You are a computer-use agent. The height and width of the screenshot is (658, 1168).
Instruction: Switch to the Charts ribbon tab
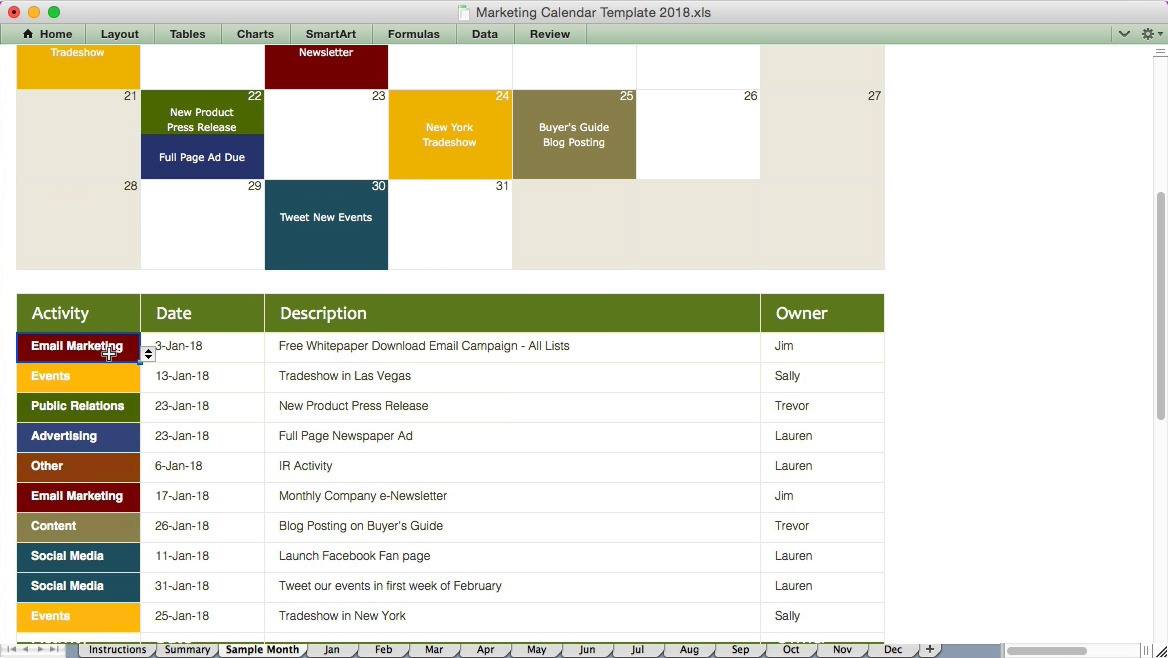pos(255,34)
